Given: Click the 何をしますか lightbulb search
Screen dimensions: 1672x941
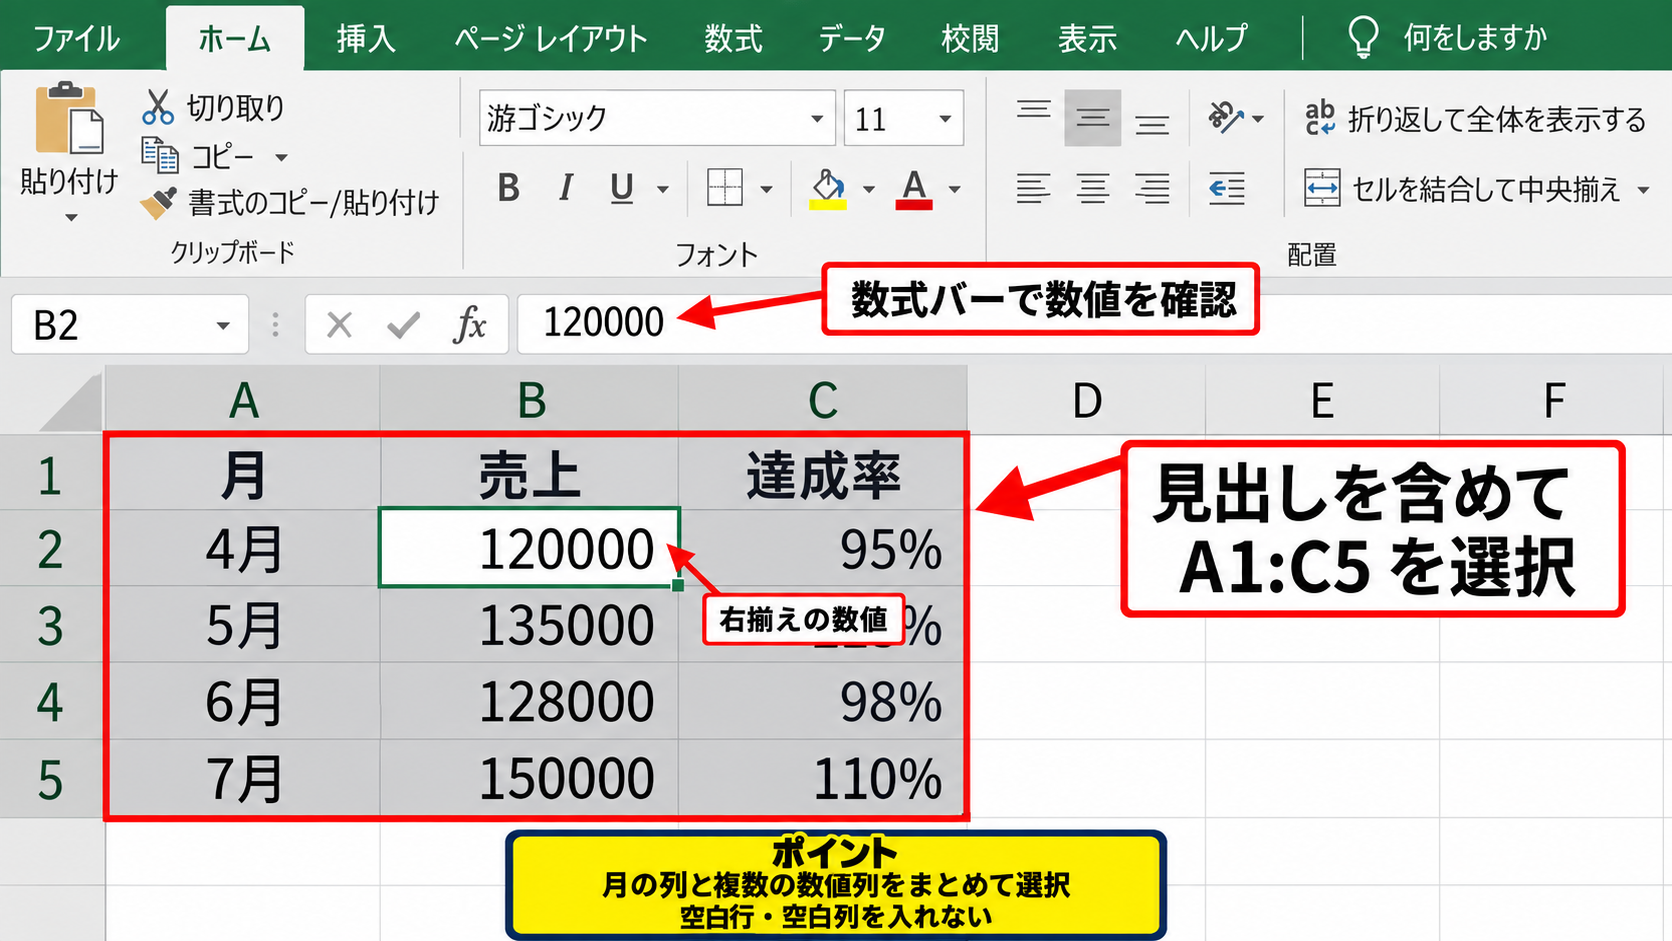Looking at the screenshot, I should pos(1447,38).
